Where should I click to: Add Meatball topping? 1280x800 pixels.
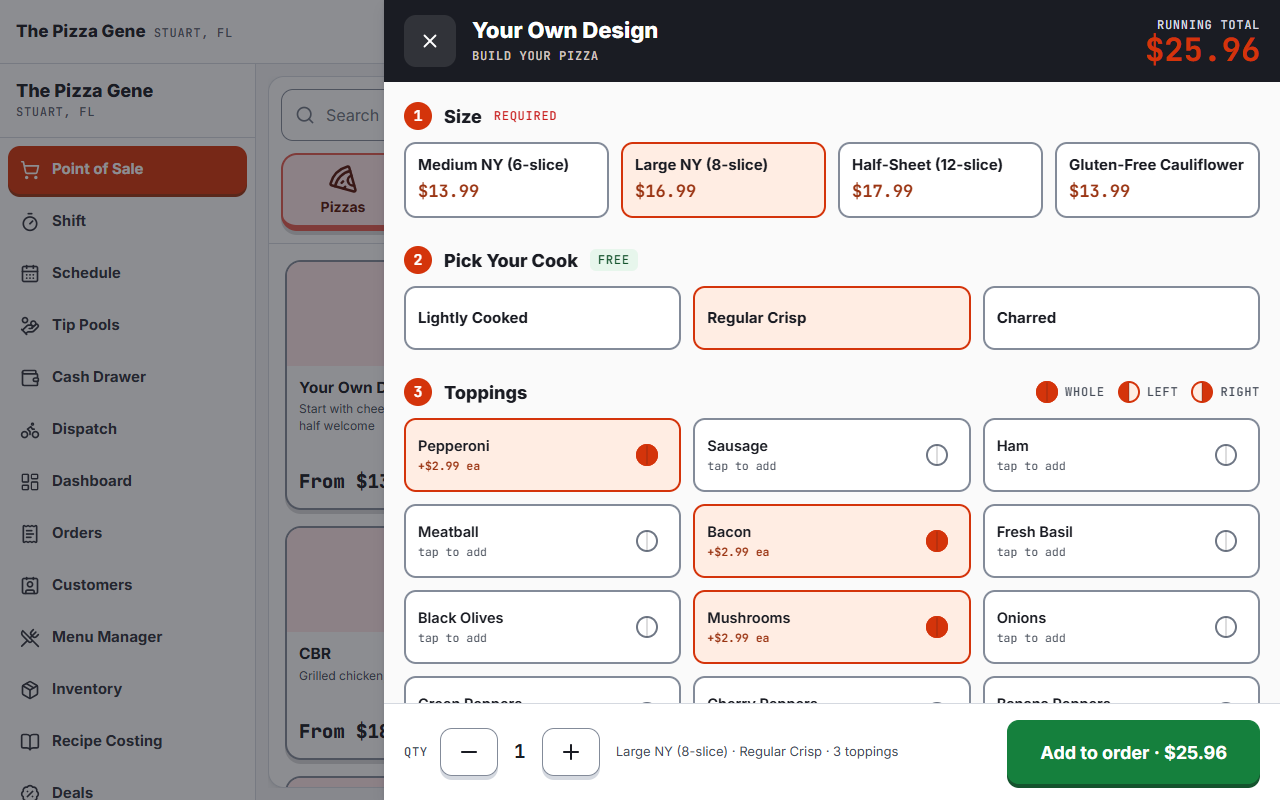[x=542, y=541]
